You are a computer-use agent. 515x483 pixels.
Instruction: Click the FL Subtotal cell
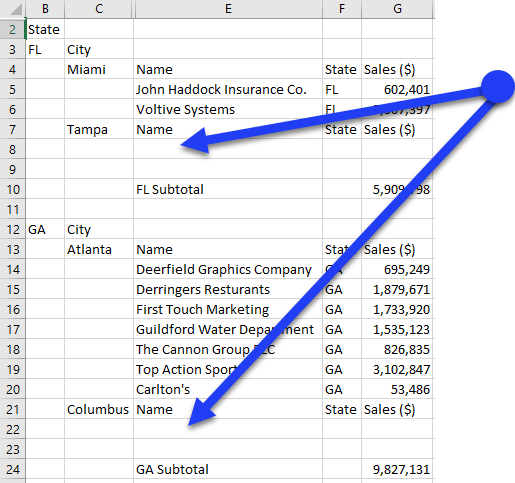click(228, 189)
